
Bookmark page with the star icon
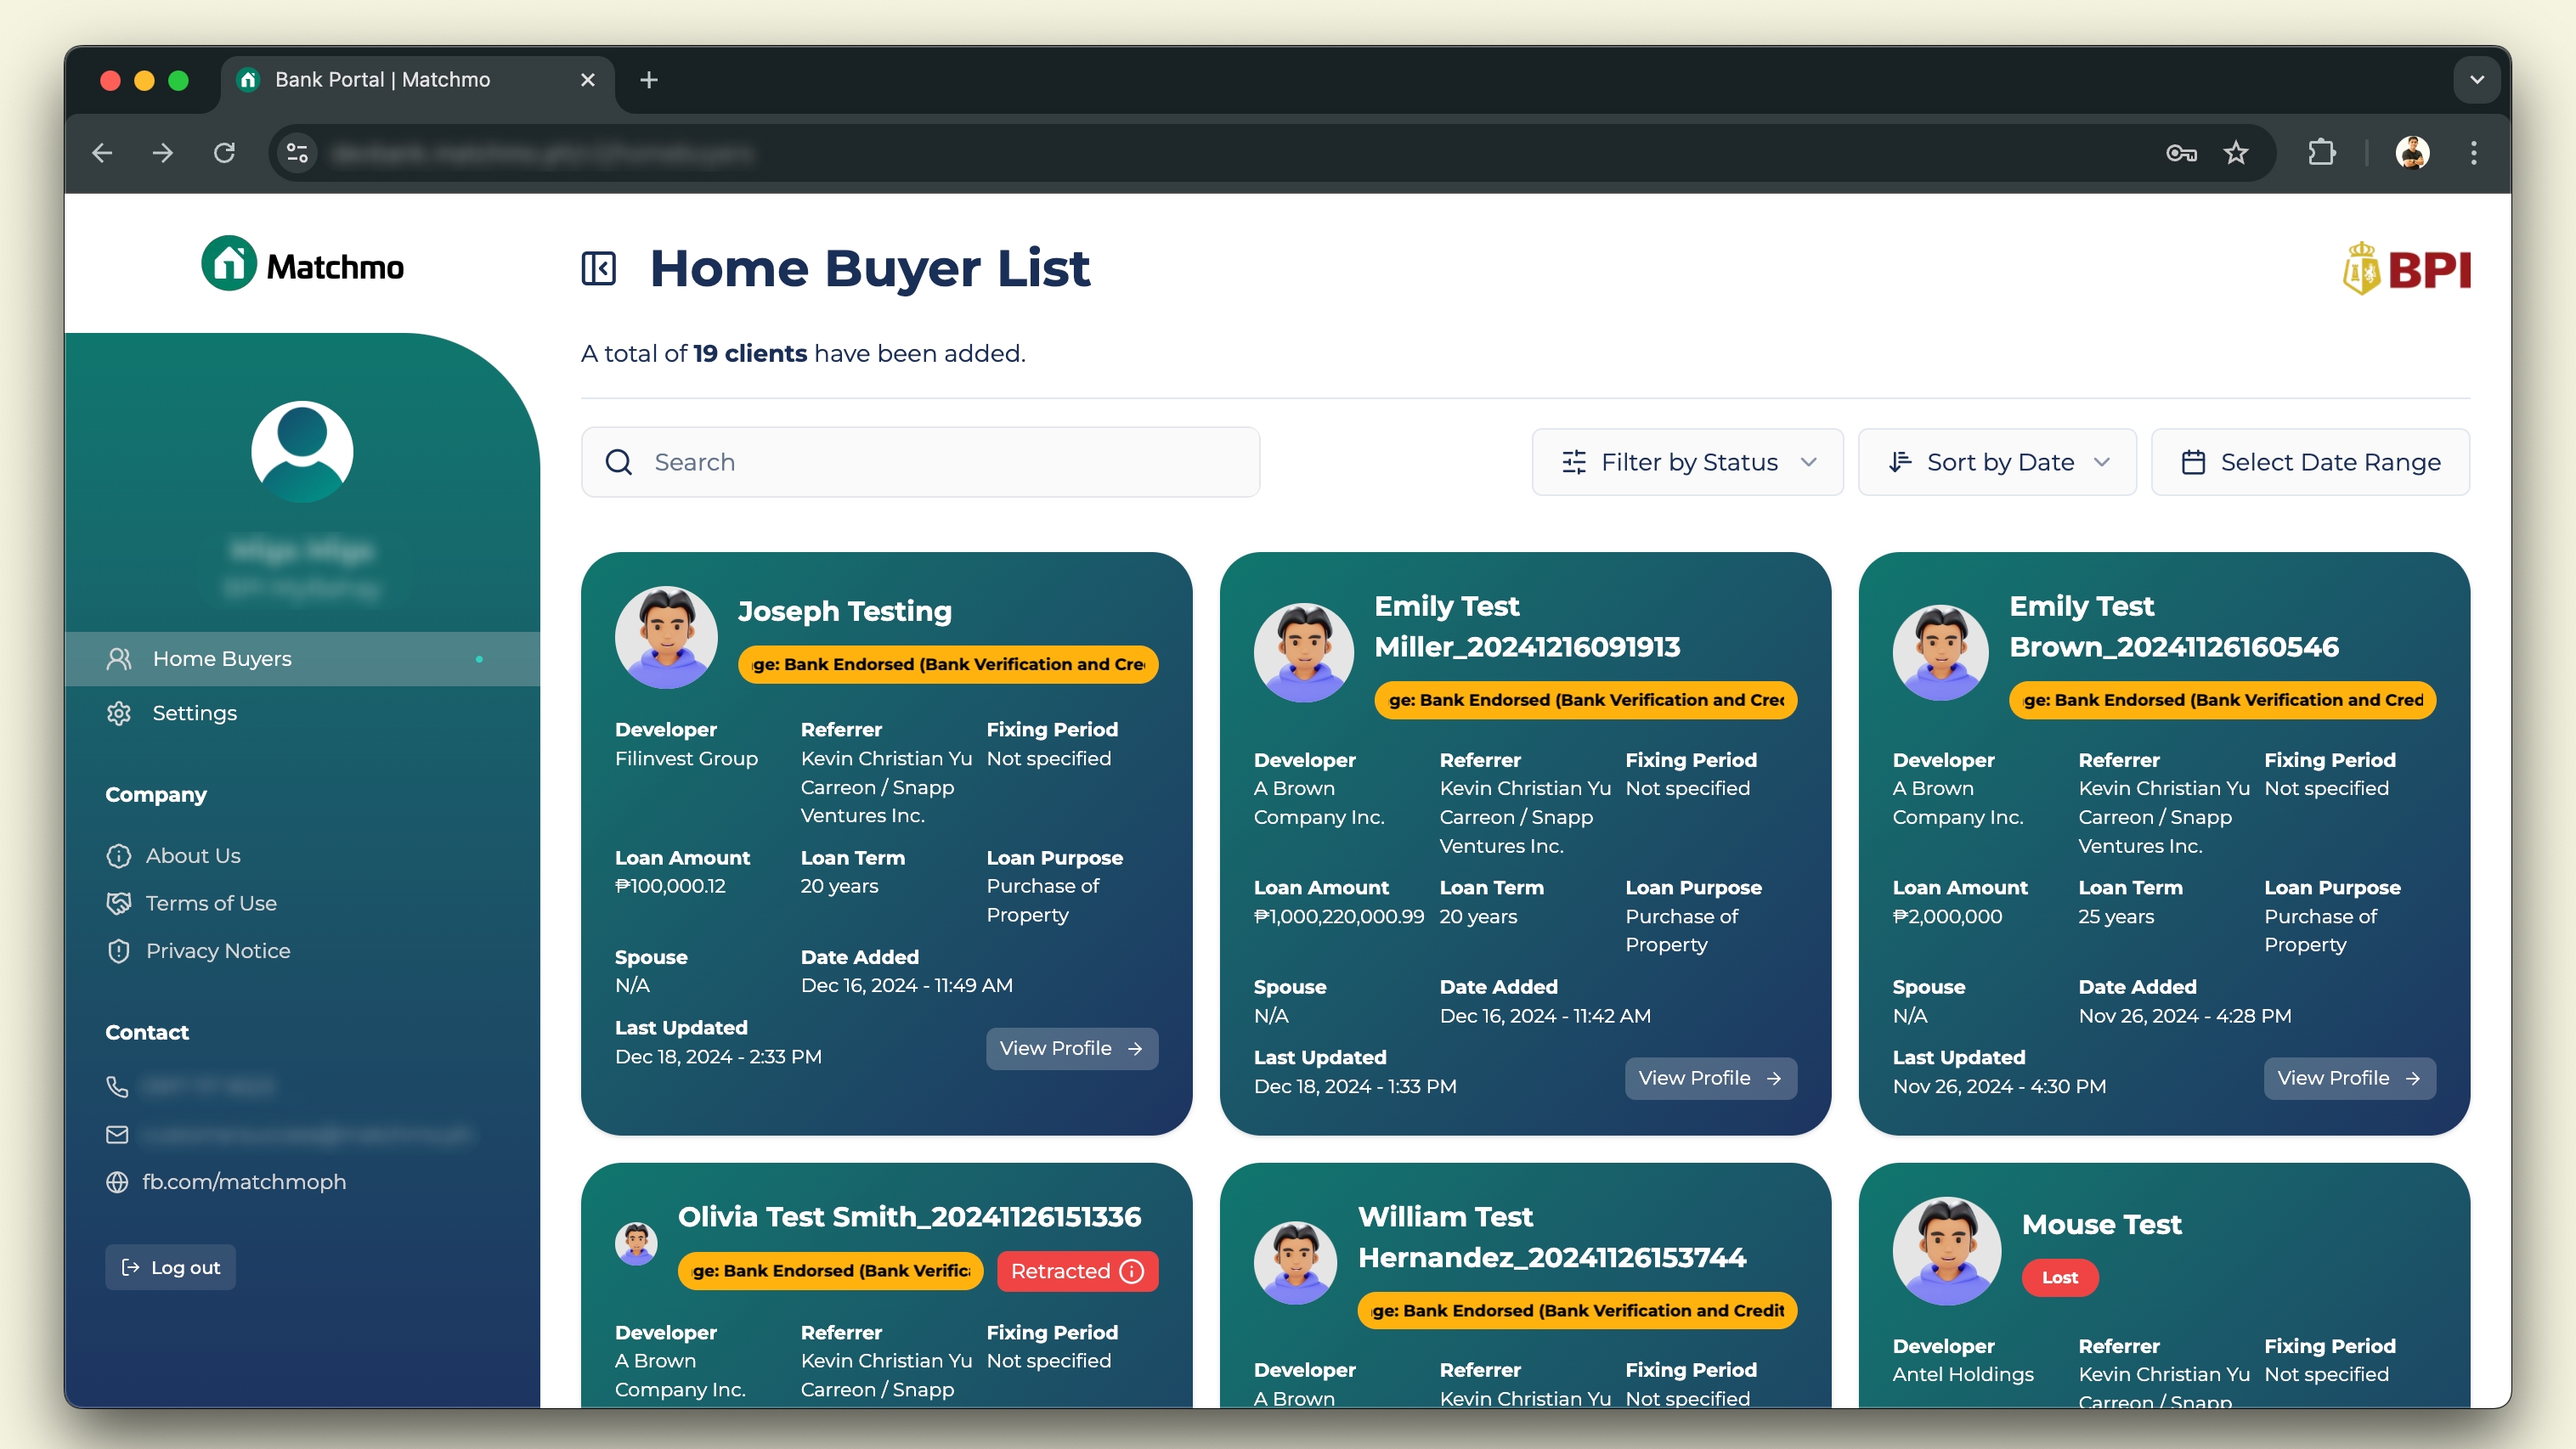click(x=2236, y=153)
